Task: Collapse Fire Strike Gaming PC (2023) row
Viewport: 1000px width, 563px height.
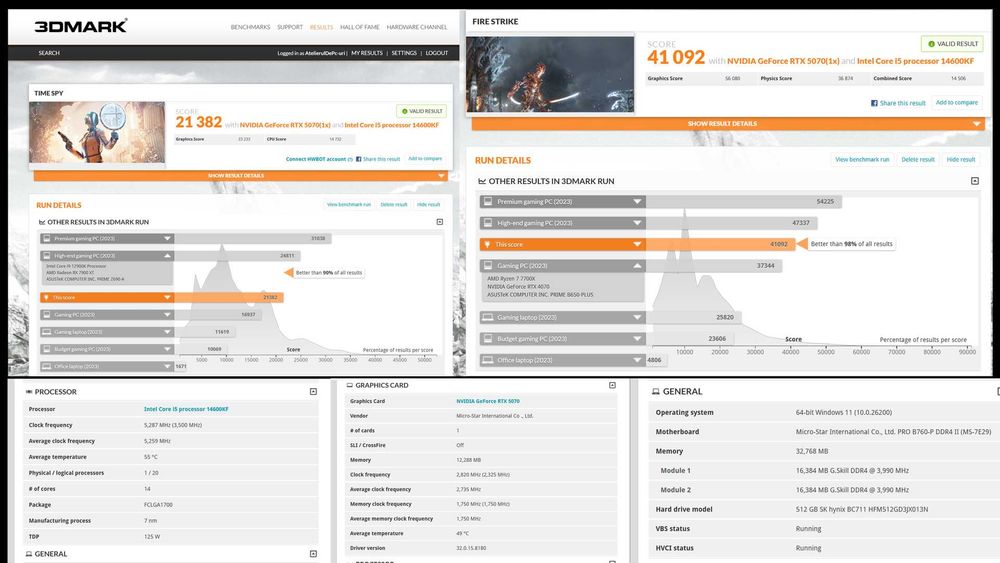Action: tap(636, 266)
